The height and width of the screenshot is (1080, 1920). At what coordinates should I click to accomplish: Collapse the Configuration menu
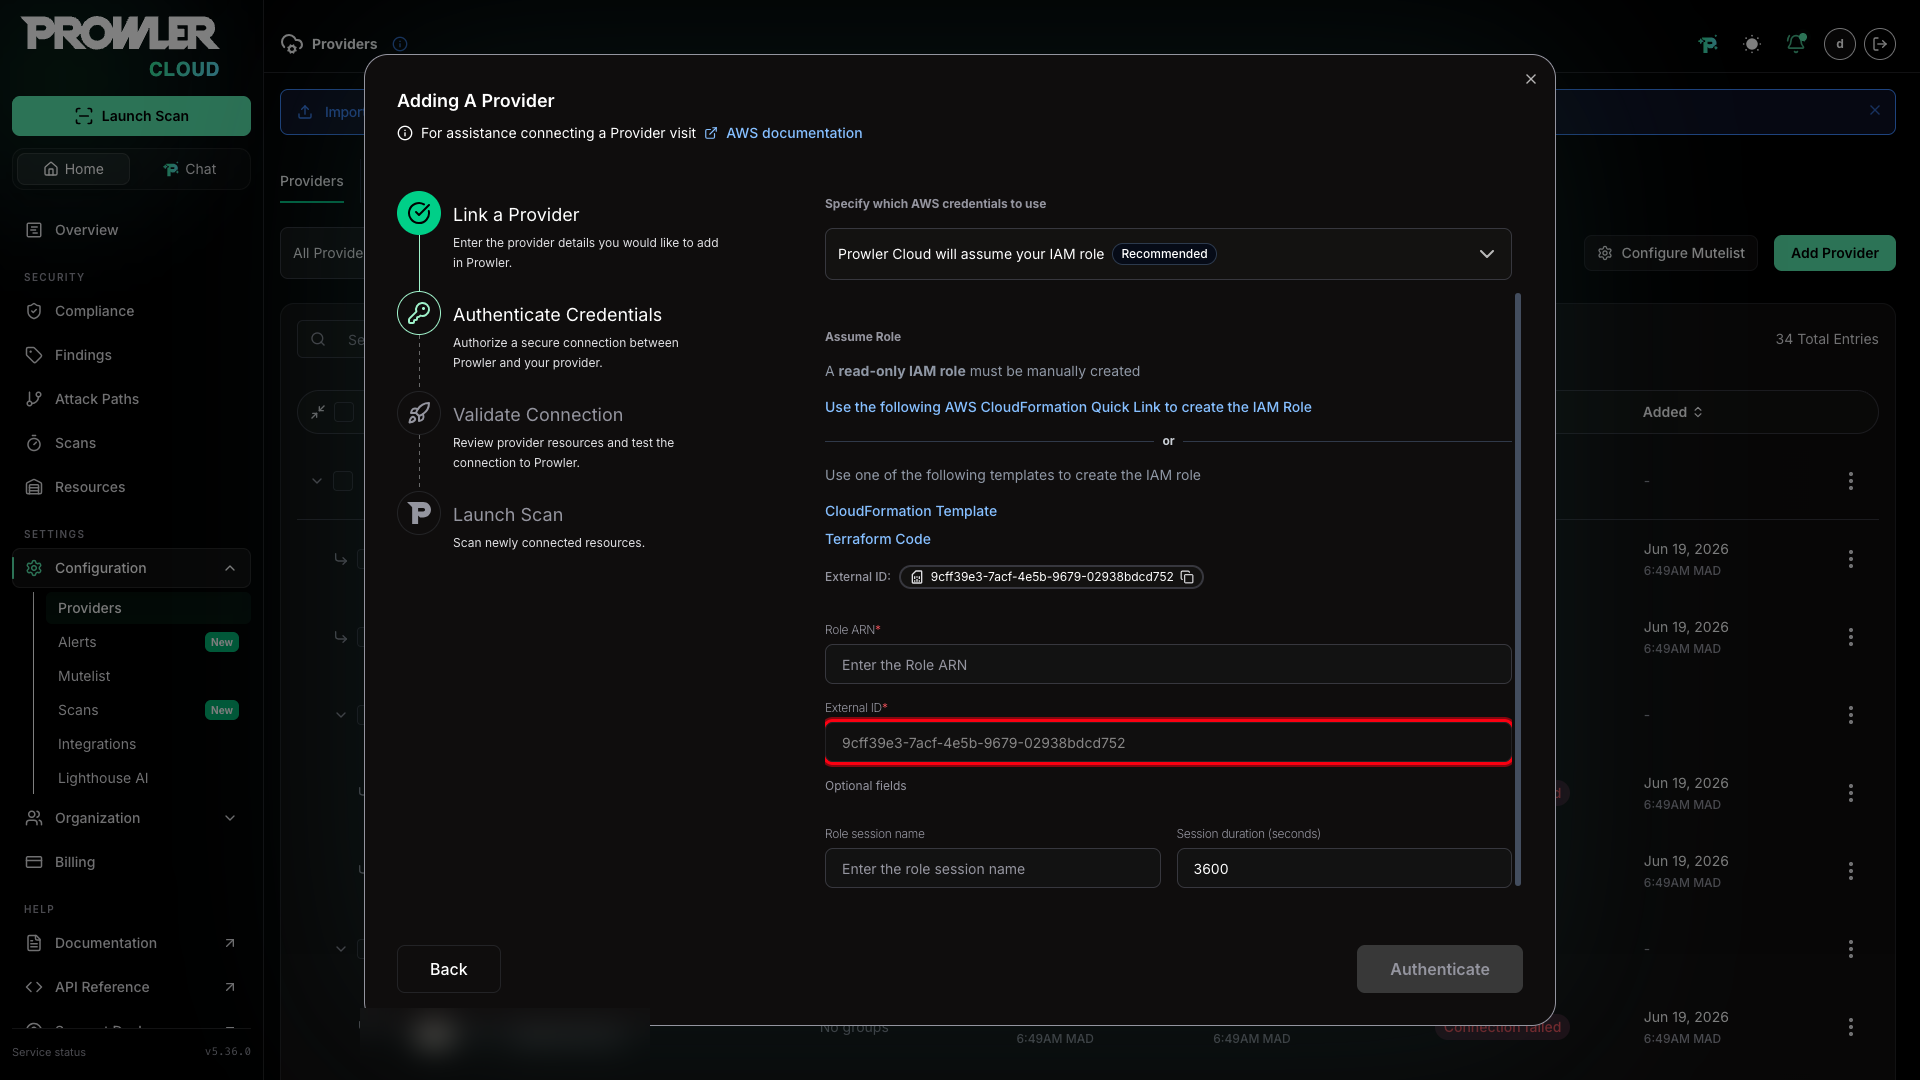pyautogui.click(x=131, y=568)
